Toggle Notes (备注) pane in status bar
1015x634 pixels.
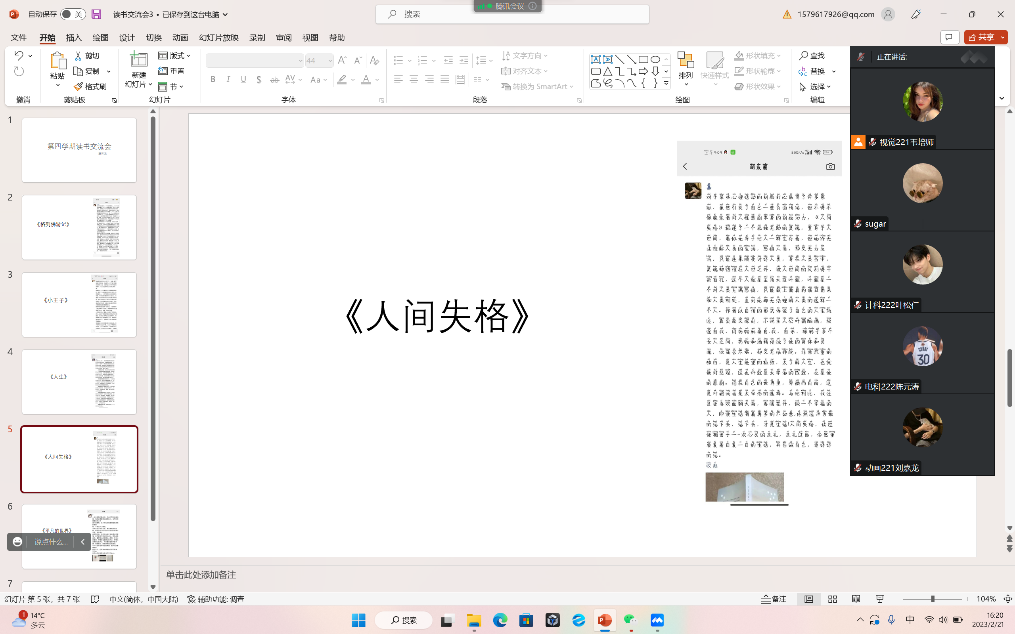point(773,599)
